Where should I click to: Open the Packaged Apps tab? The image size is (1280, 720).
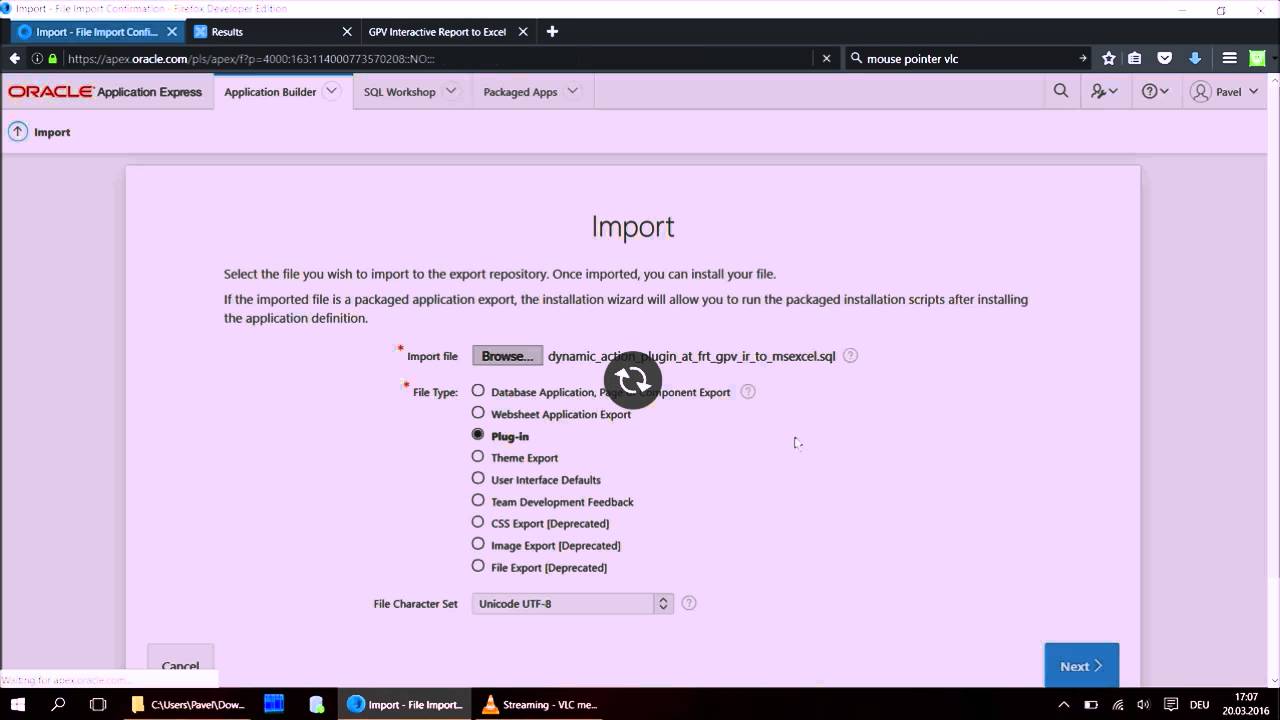(520, 92)
